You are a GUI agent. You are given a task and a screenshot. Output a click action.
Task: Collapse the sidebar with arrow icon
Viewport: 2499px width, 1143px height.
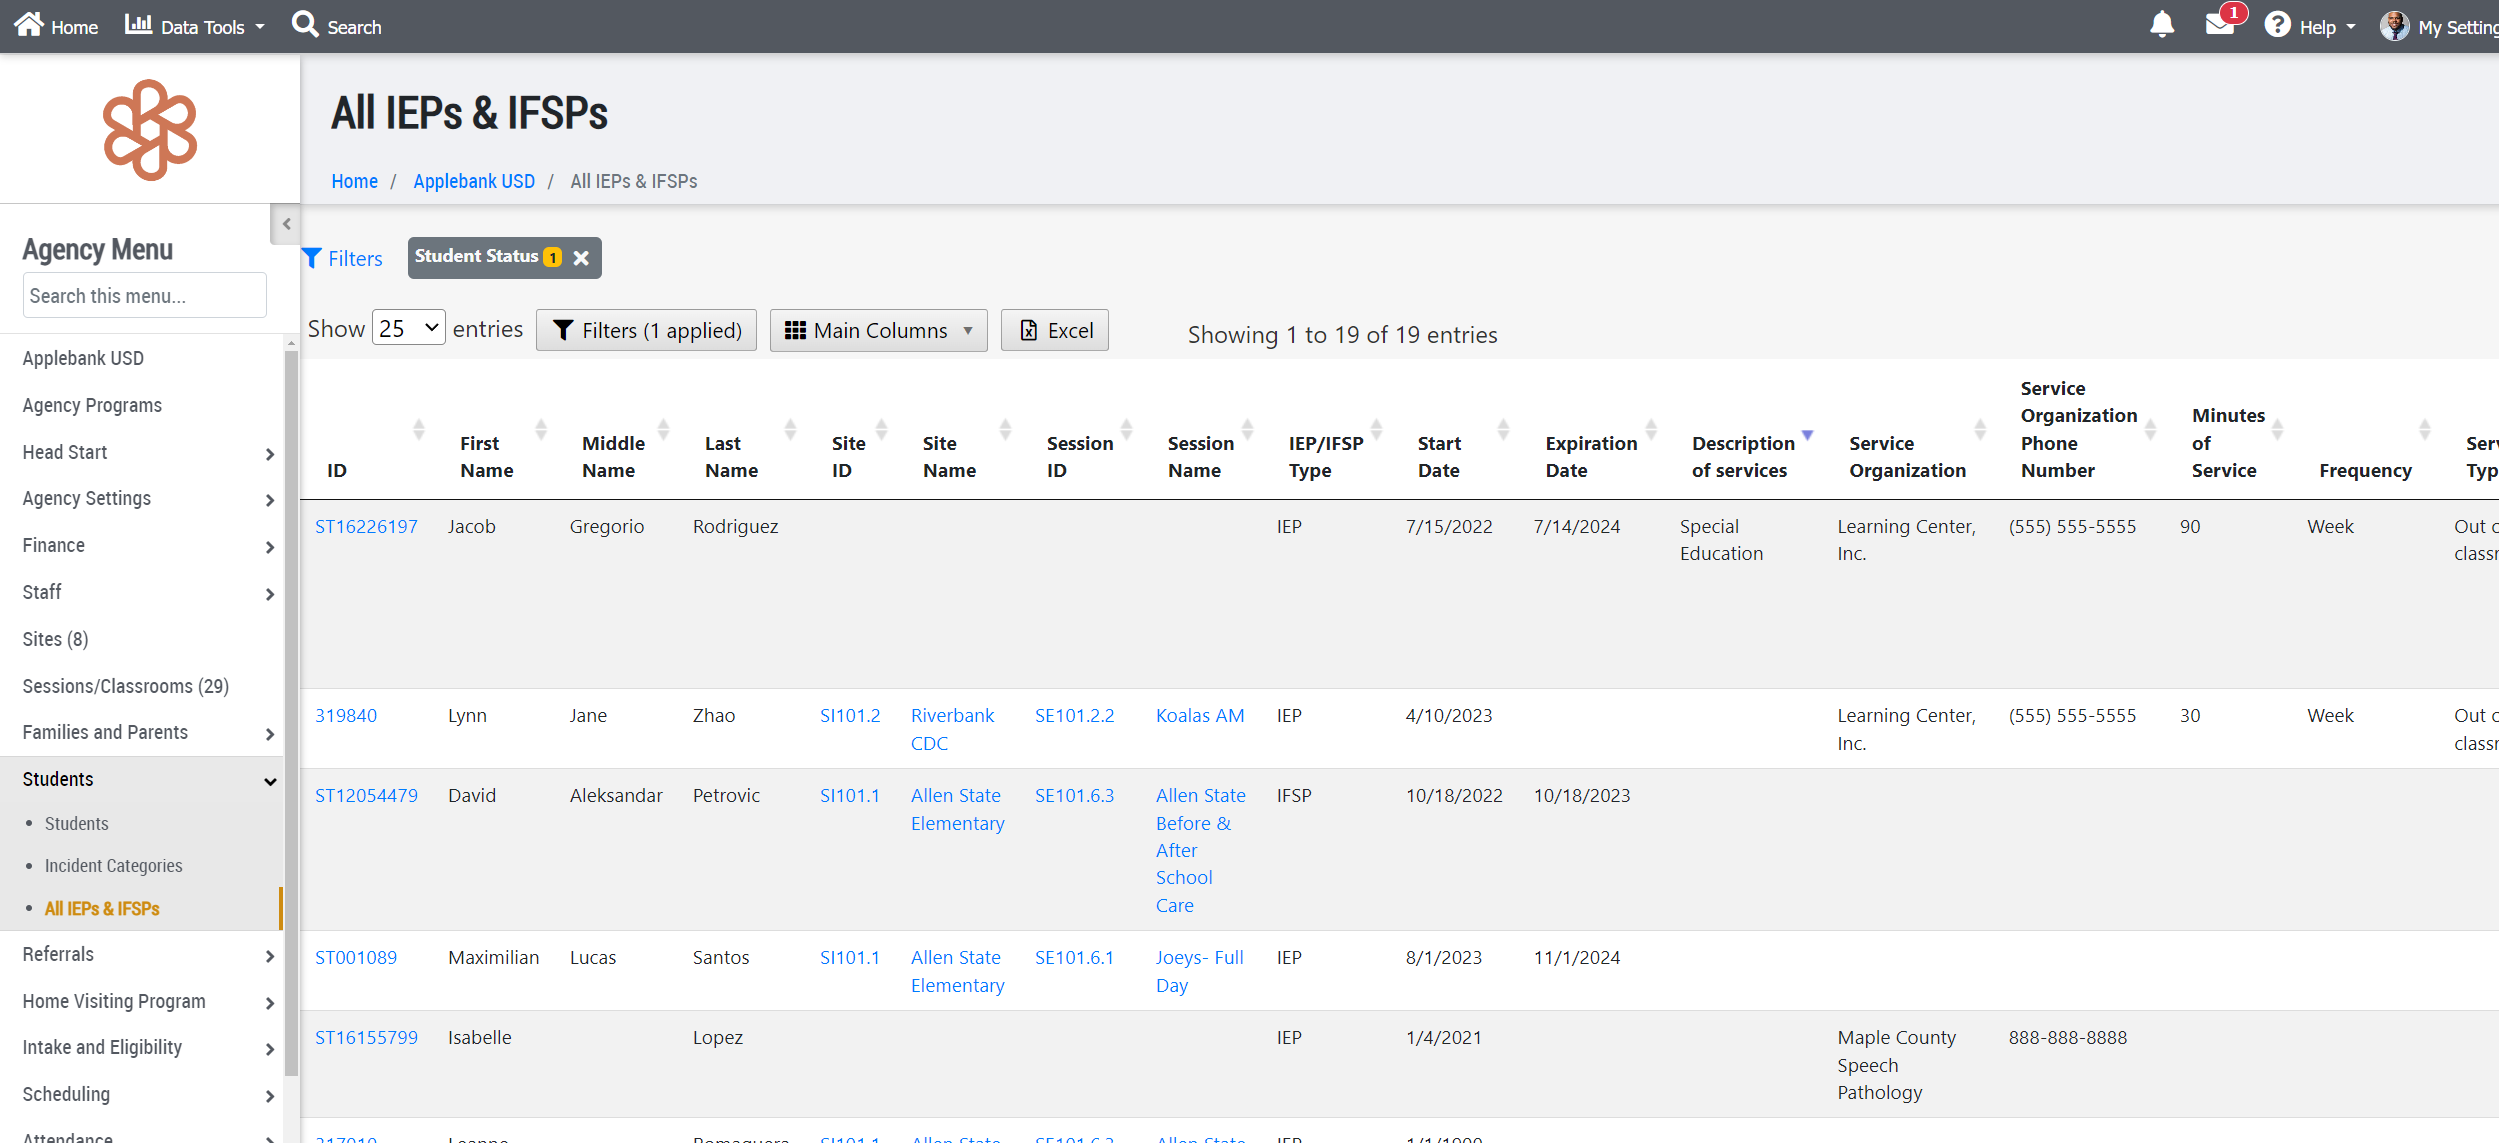286,224
